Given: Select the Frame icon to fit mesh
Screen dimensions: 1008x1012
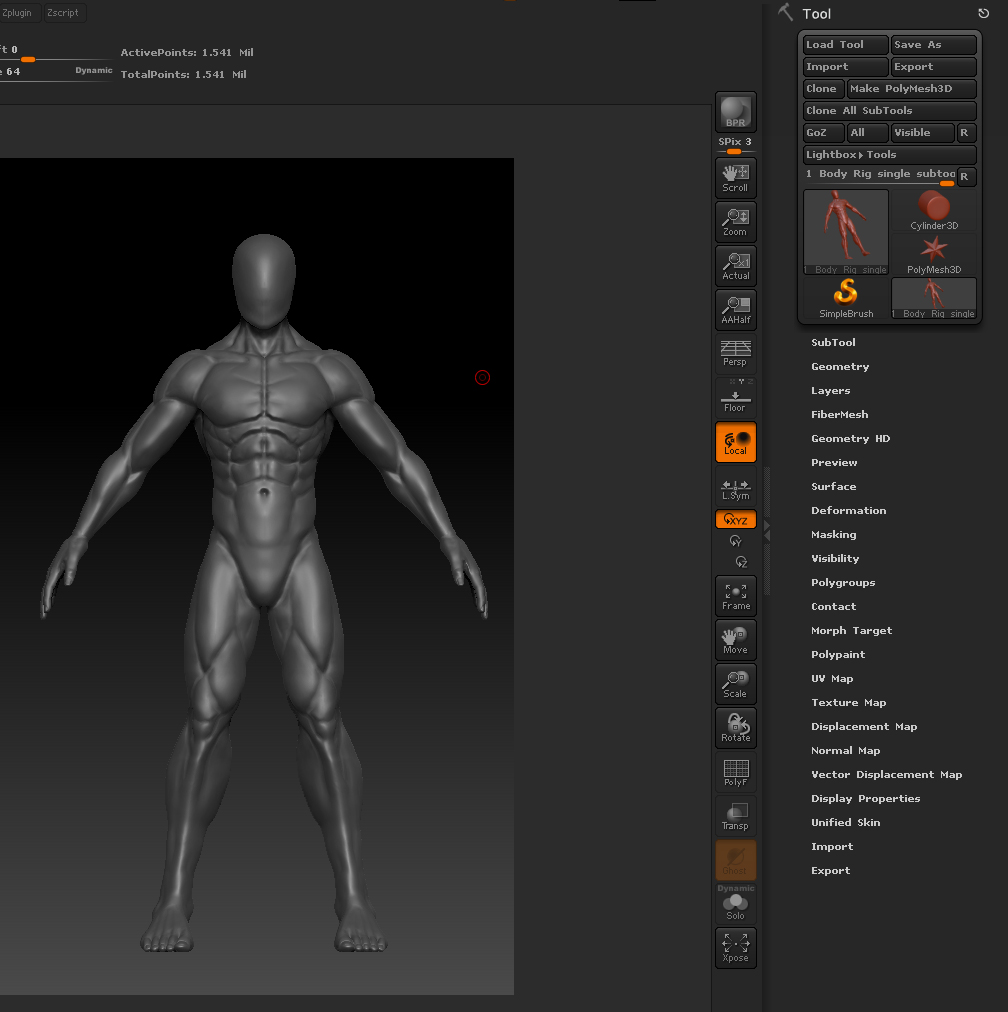Looking at the screenshot, I should [735, 595].
